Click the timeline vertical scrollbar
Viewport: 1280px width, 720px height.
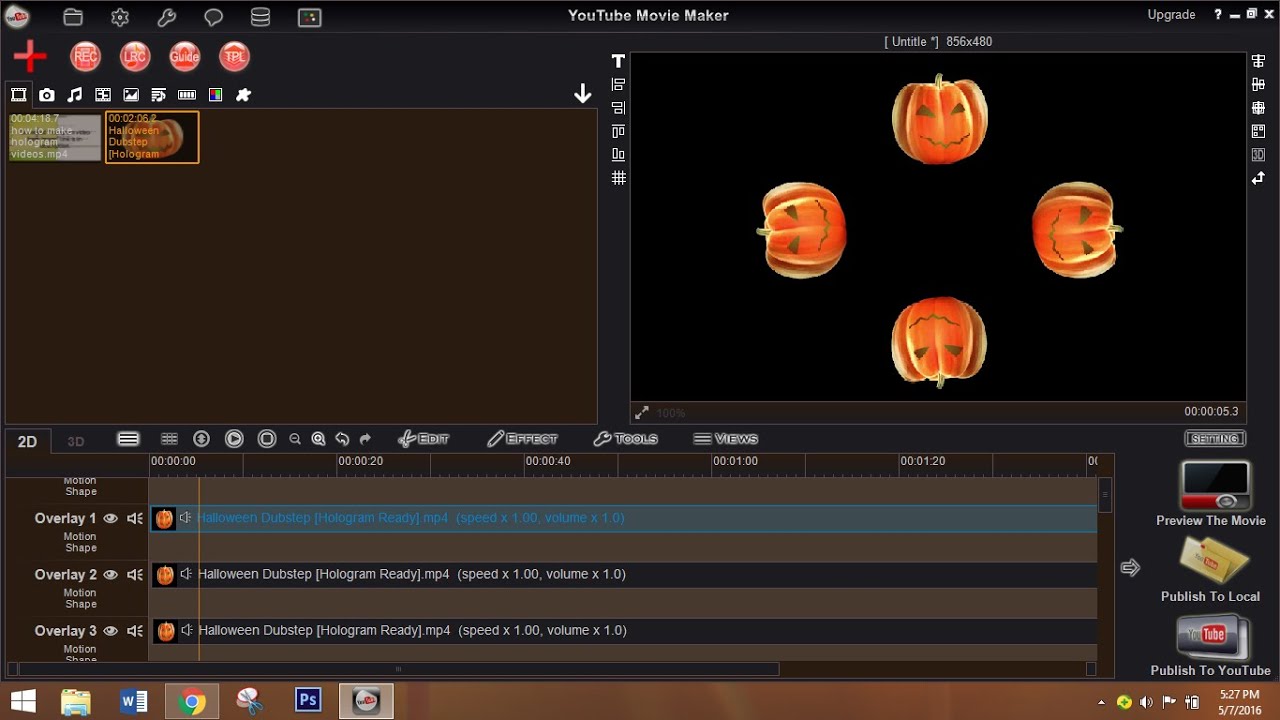pos(1105,494)
